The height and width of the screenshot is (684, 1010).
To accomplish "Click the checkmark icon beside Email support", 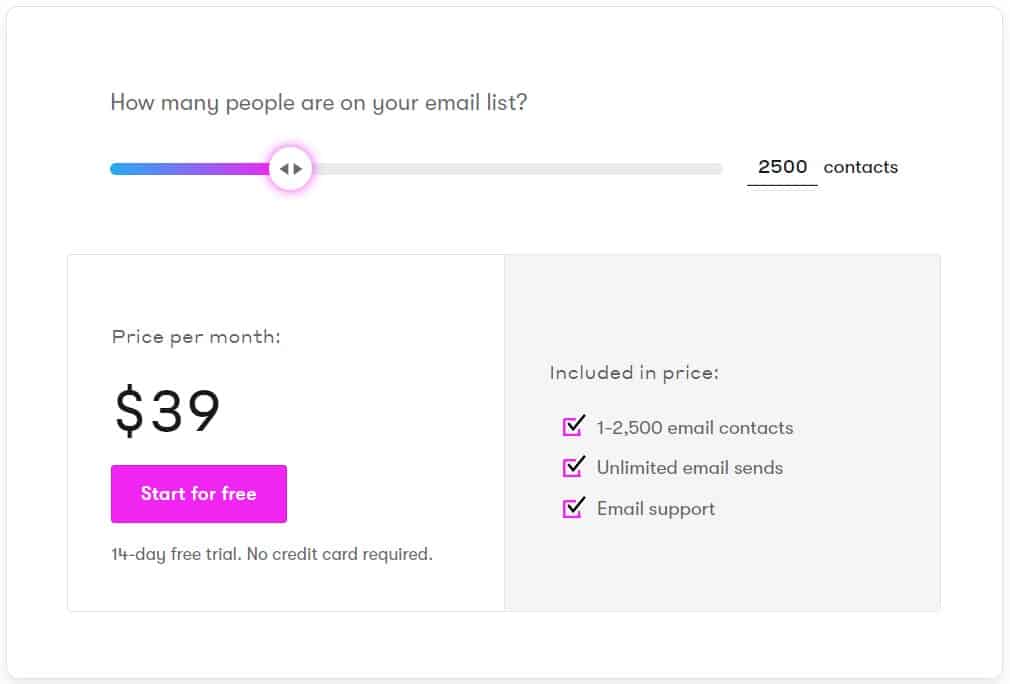I will 573,509.
